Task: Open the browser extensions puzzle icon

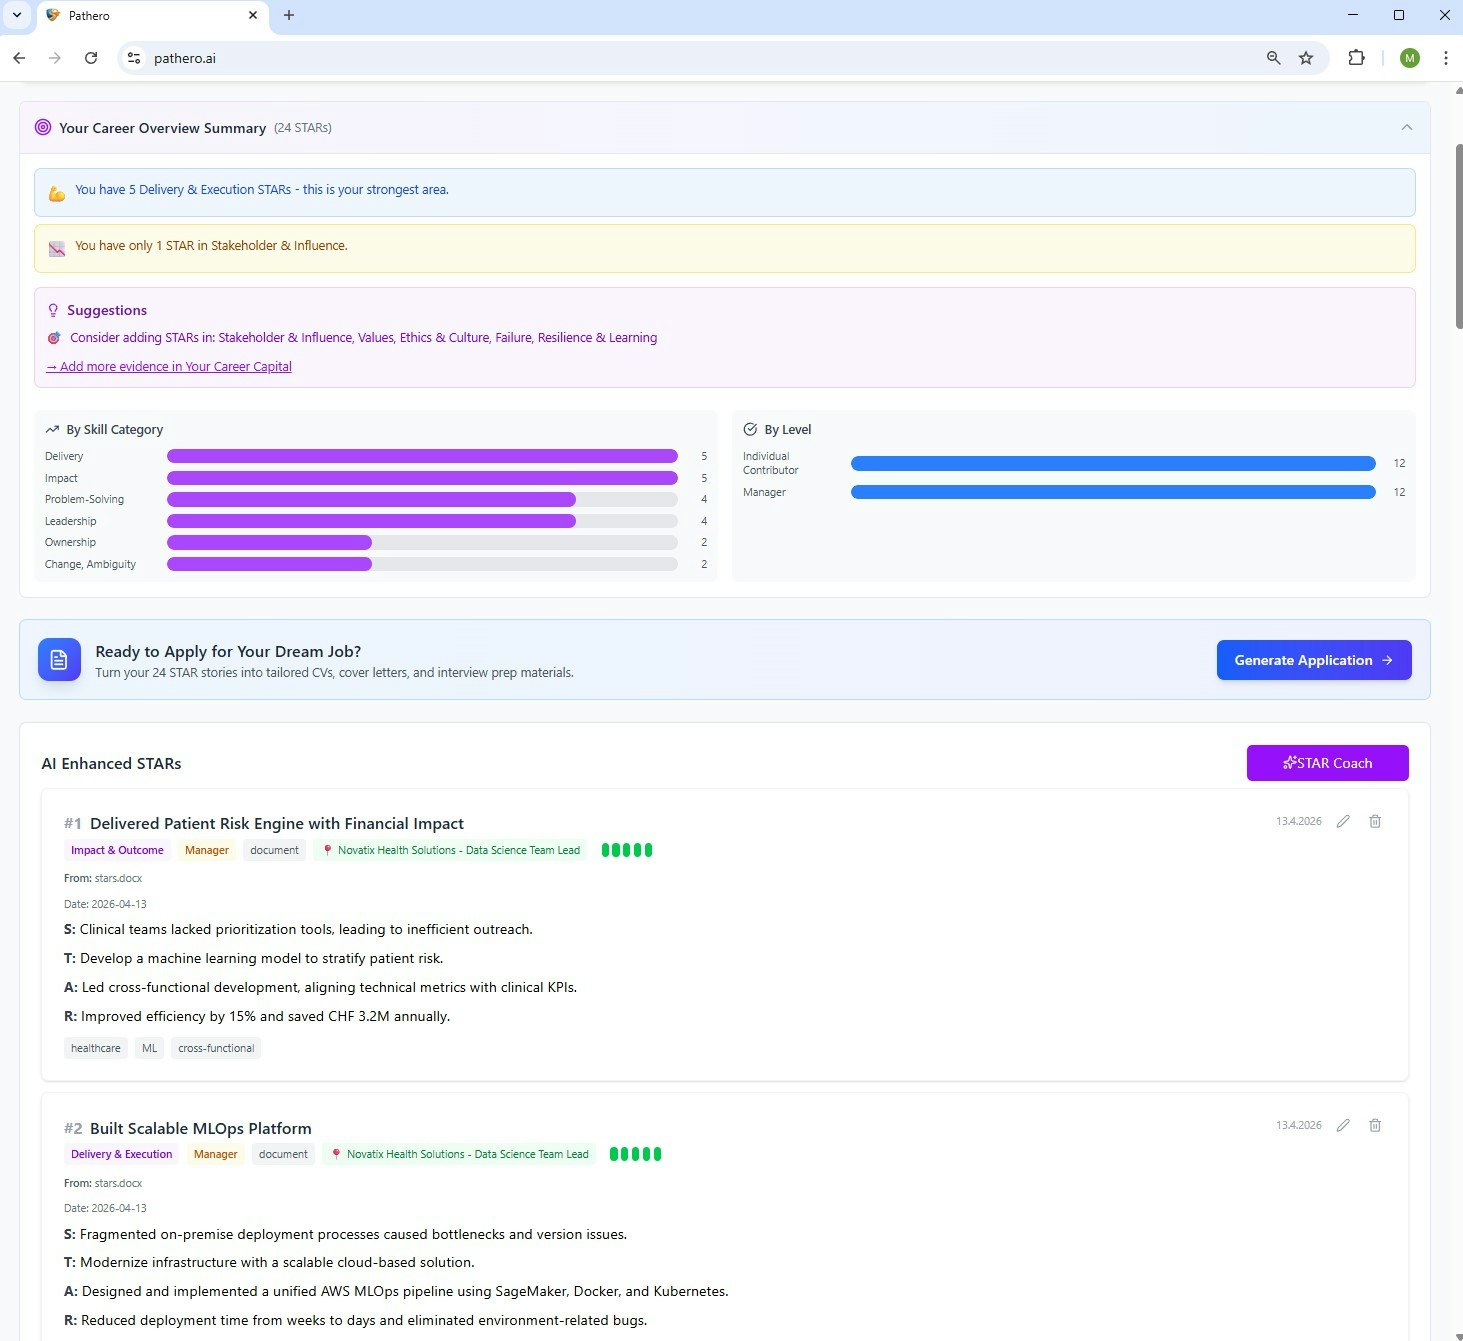Action: tap(1356, 58)
